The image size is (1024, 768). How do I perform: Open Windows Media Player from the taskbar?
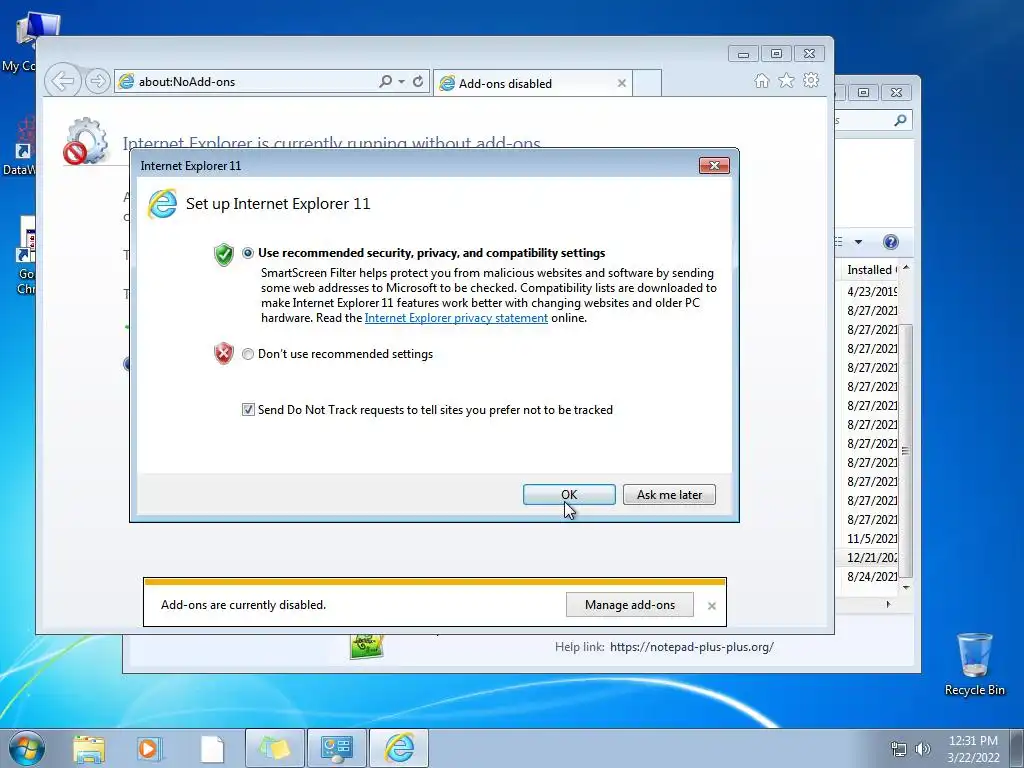[x=149, y=749]
